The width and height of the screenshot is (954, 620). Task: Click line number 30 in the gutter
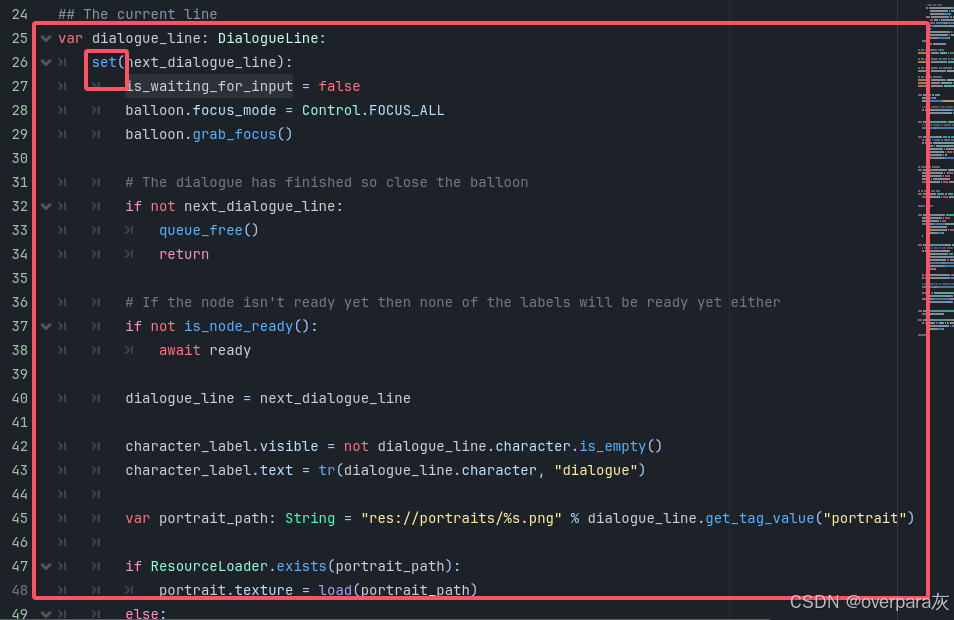pos(19,158)
